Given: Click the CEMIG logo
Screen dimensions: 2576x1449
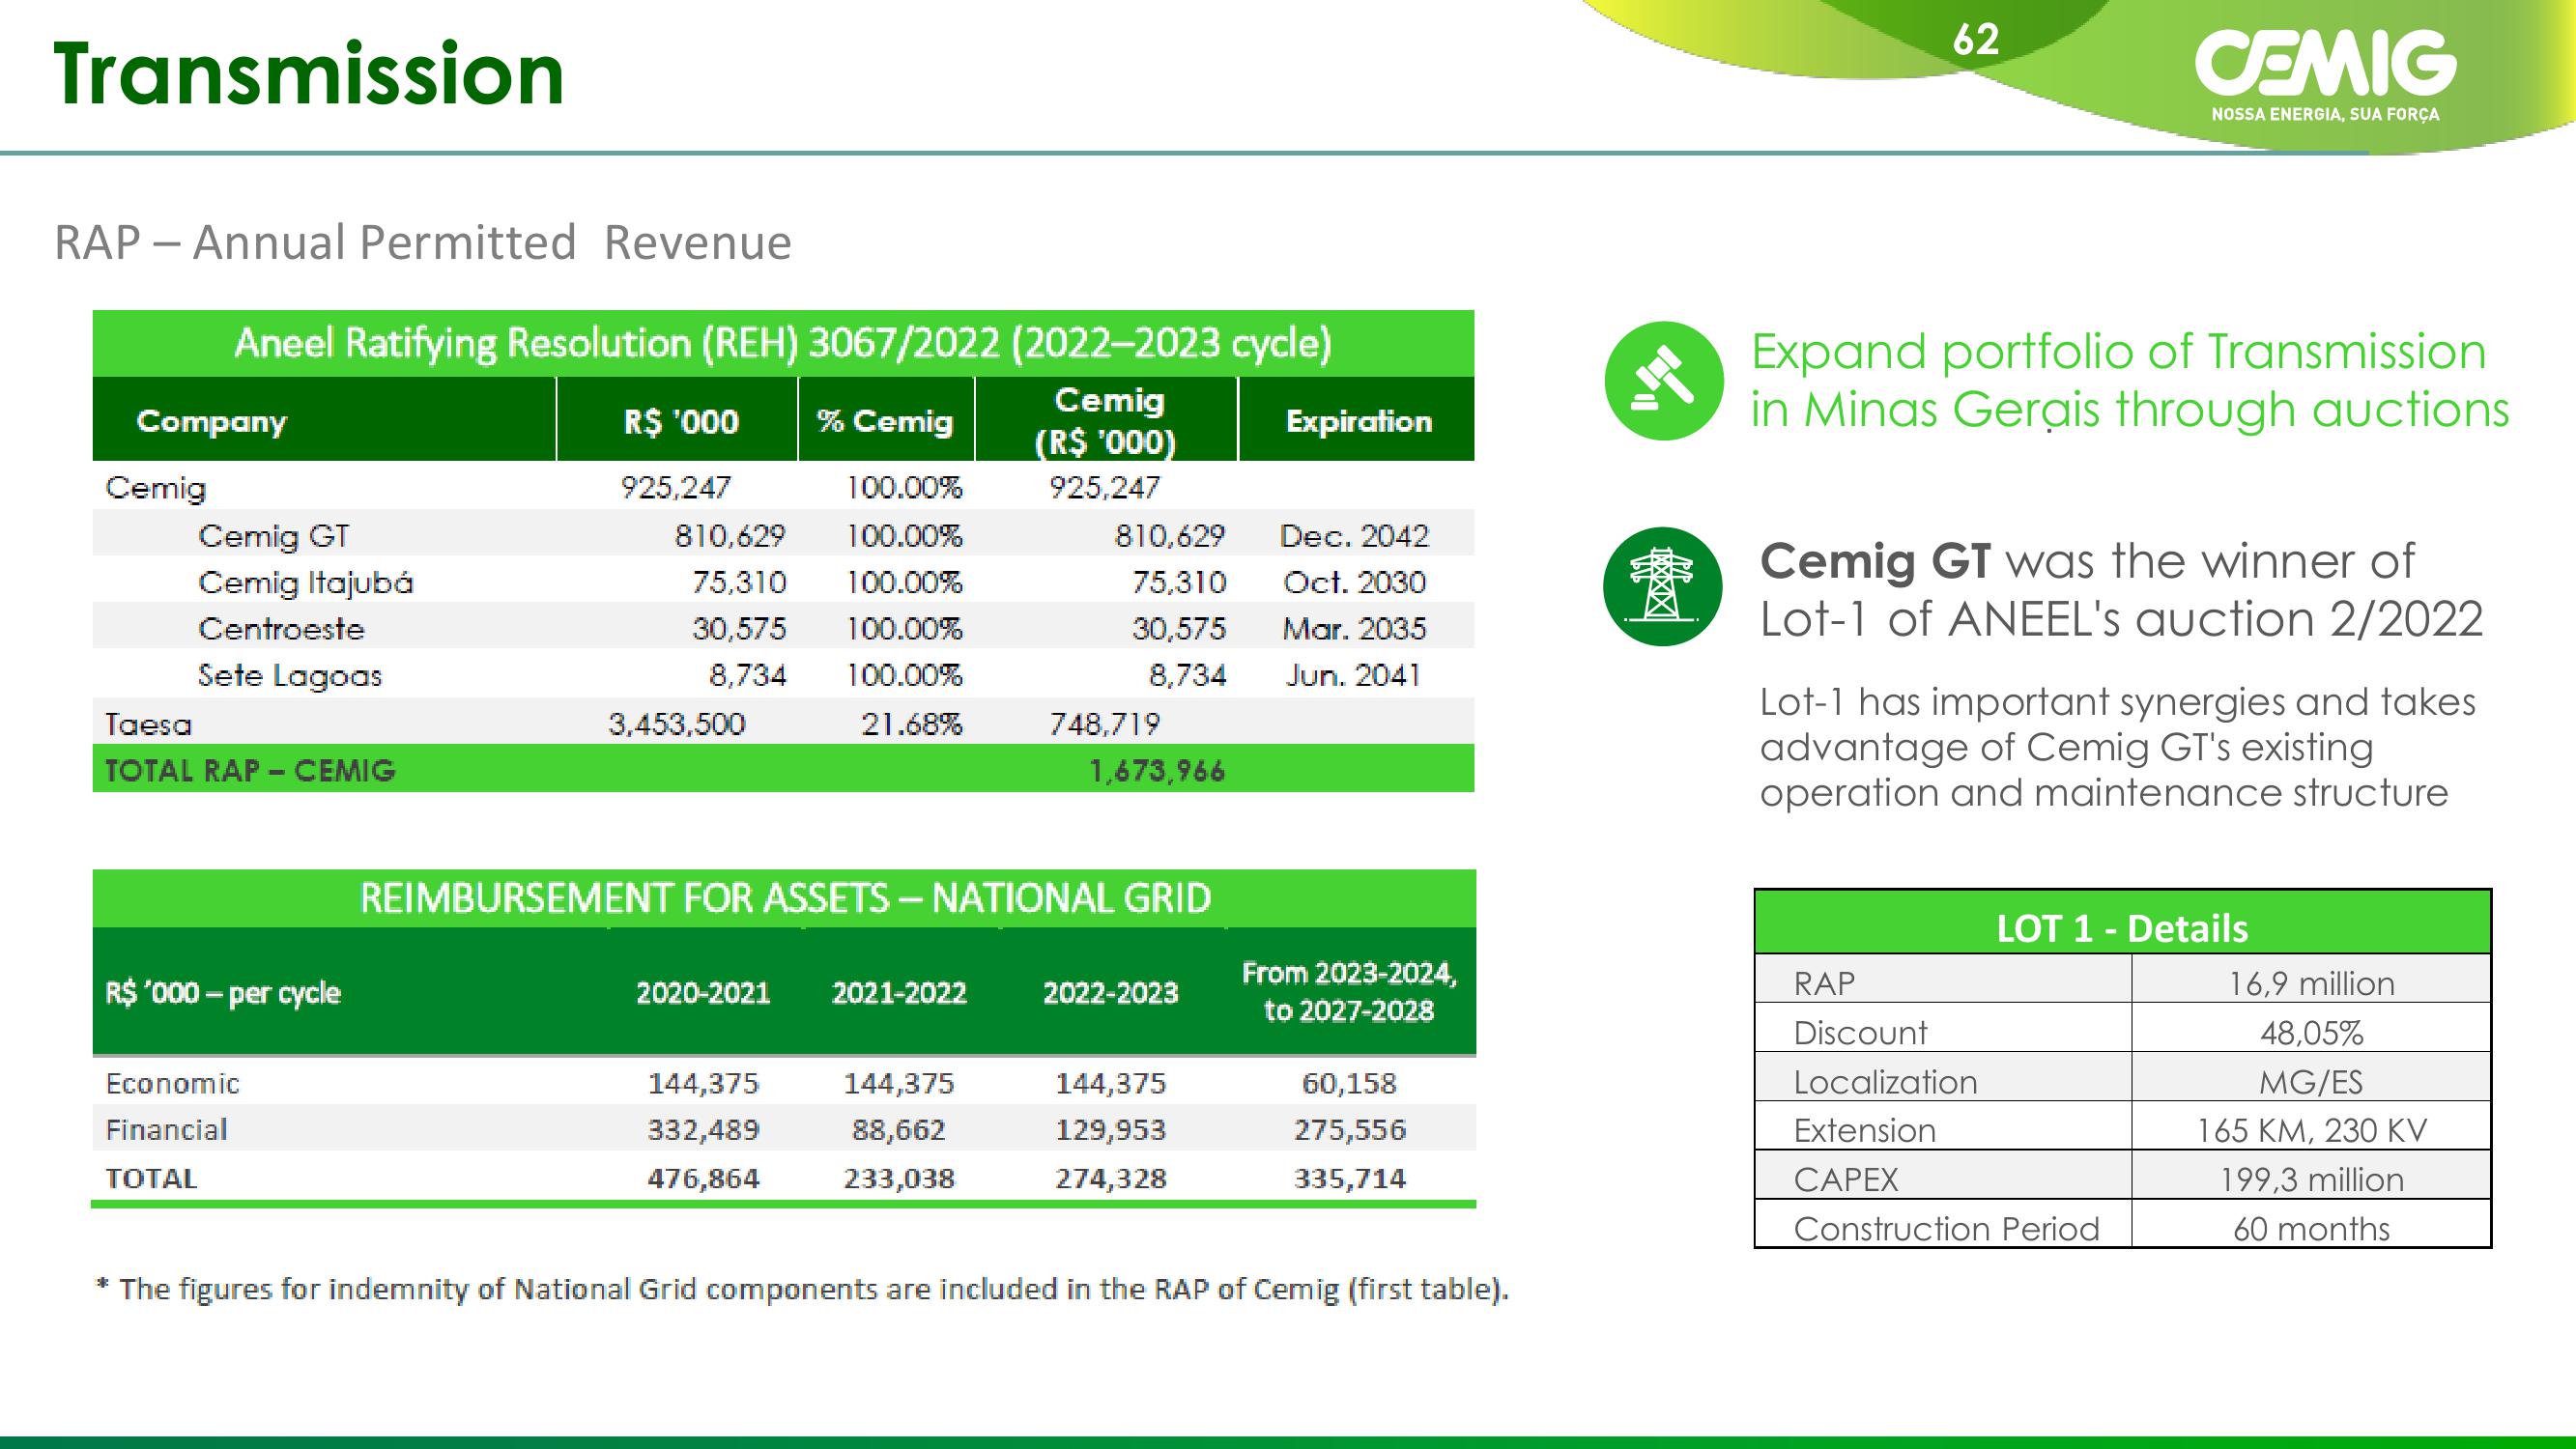Looking at the screenshot, I should point(2324,74).
